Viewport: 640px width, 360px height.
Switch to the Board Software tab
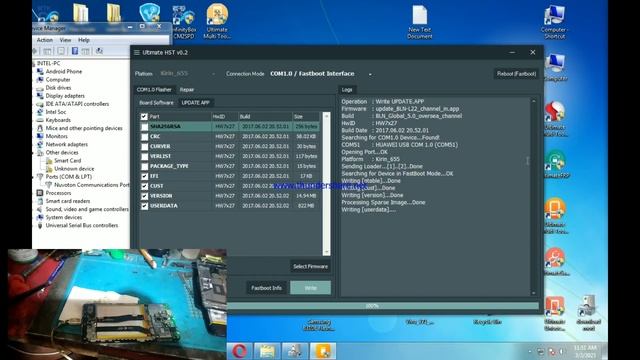point(156,103)
